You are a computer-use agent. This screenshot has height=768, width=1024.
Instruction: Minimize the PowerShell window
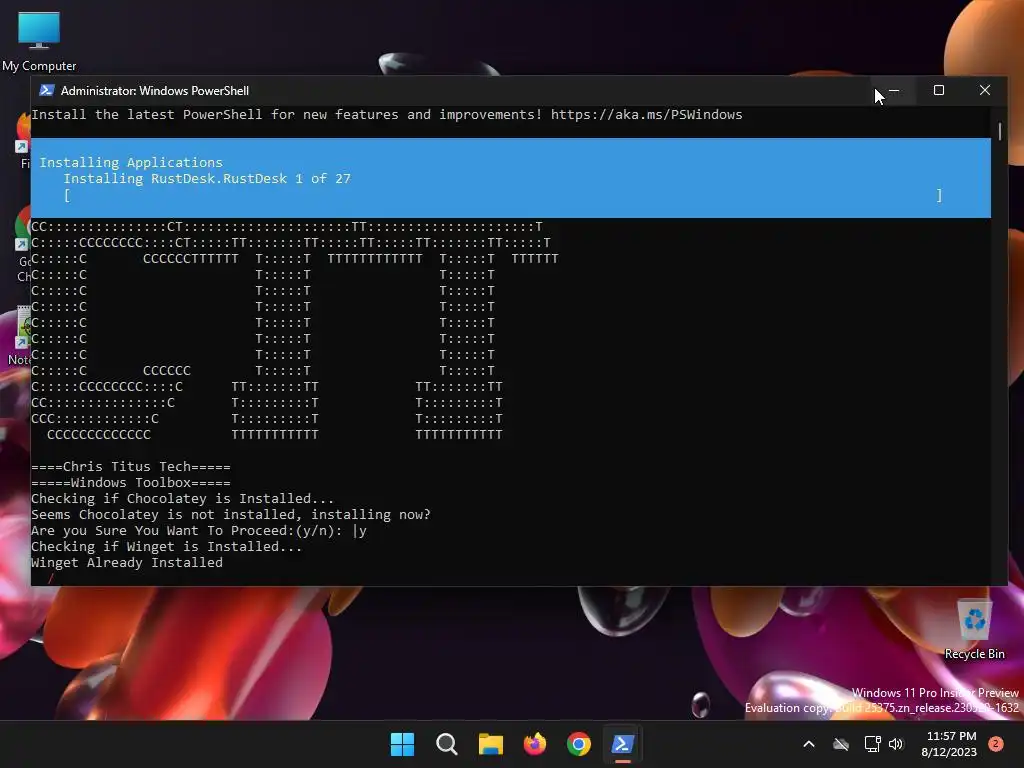pyautogui.click(x=894, y=90)
